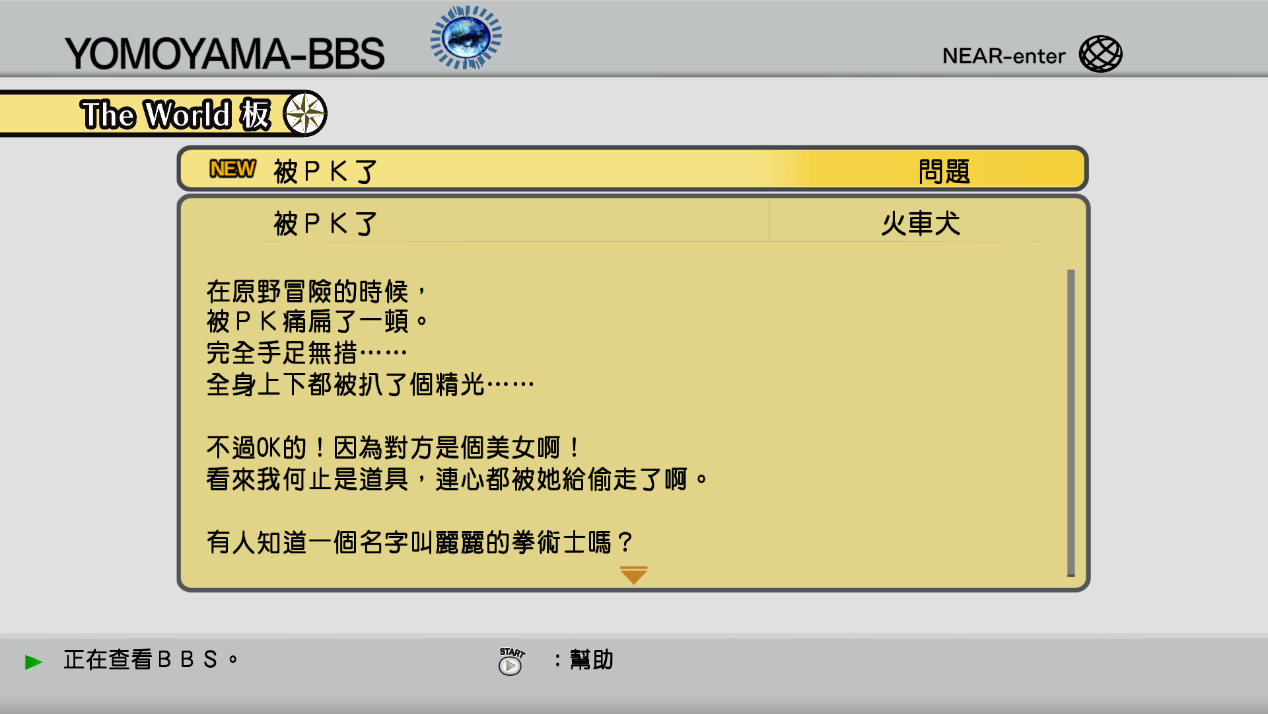Click the NEAR-enter text
1268x714 pixels.
pyautogui.click(x=1004, y=56)
